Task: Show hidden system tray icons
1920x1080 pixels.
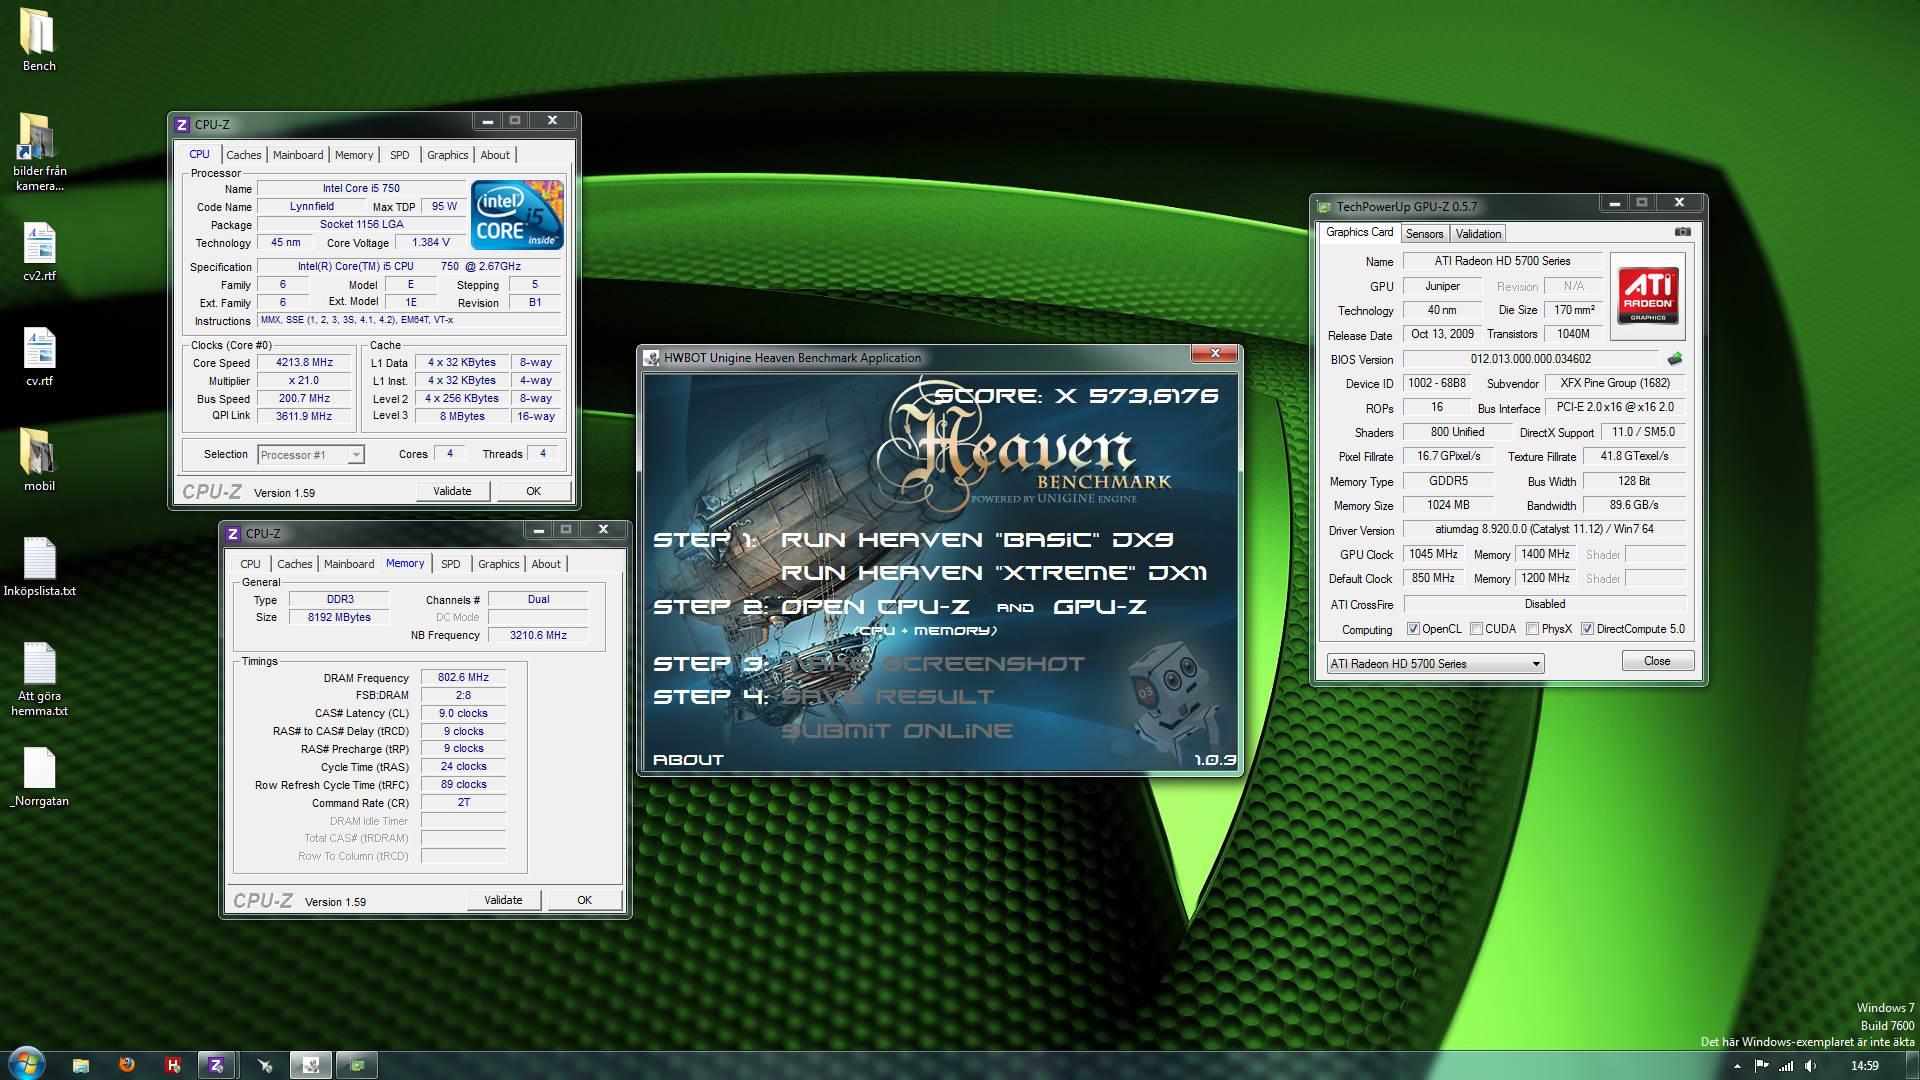Action: [x=1736, y=1066]
